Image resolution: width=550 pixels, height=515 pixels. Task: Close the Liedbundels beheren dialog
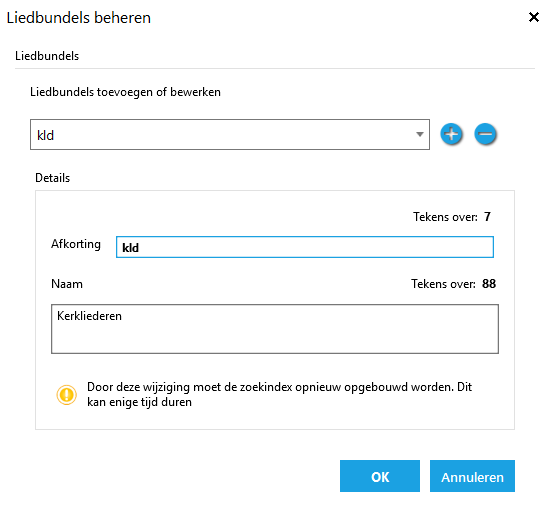tap(534, 17)
